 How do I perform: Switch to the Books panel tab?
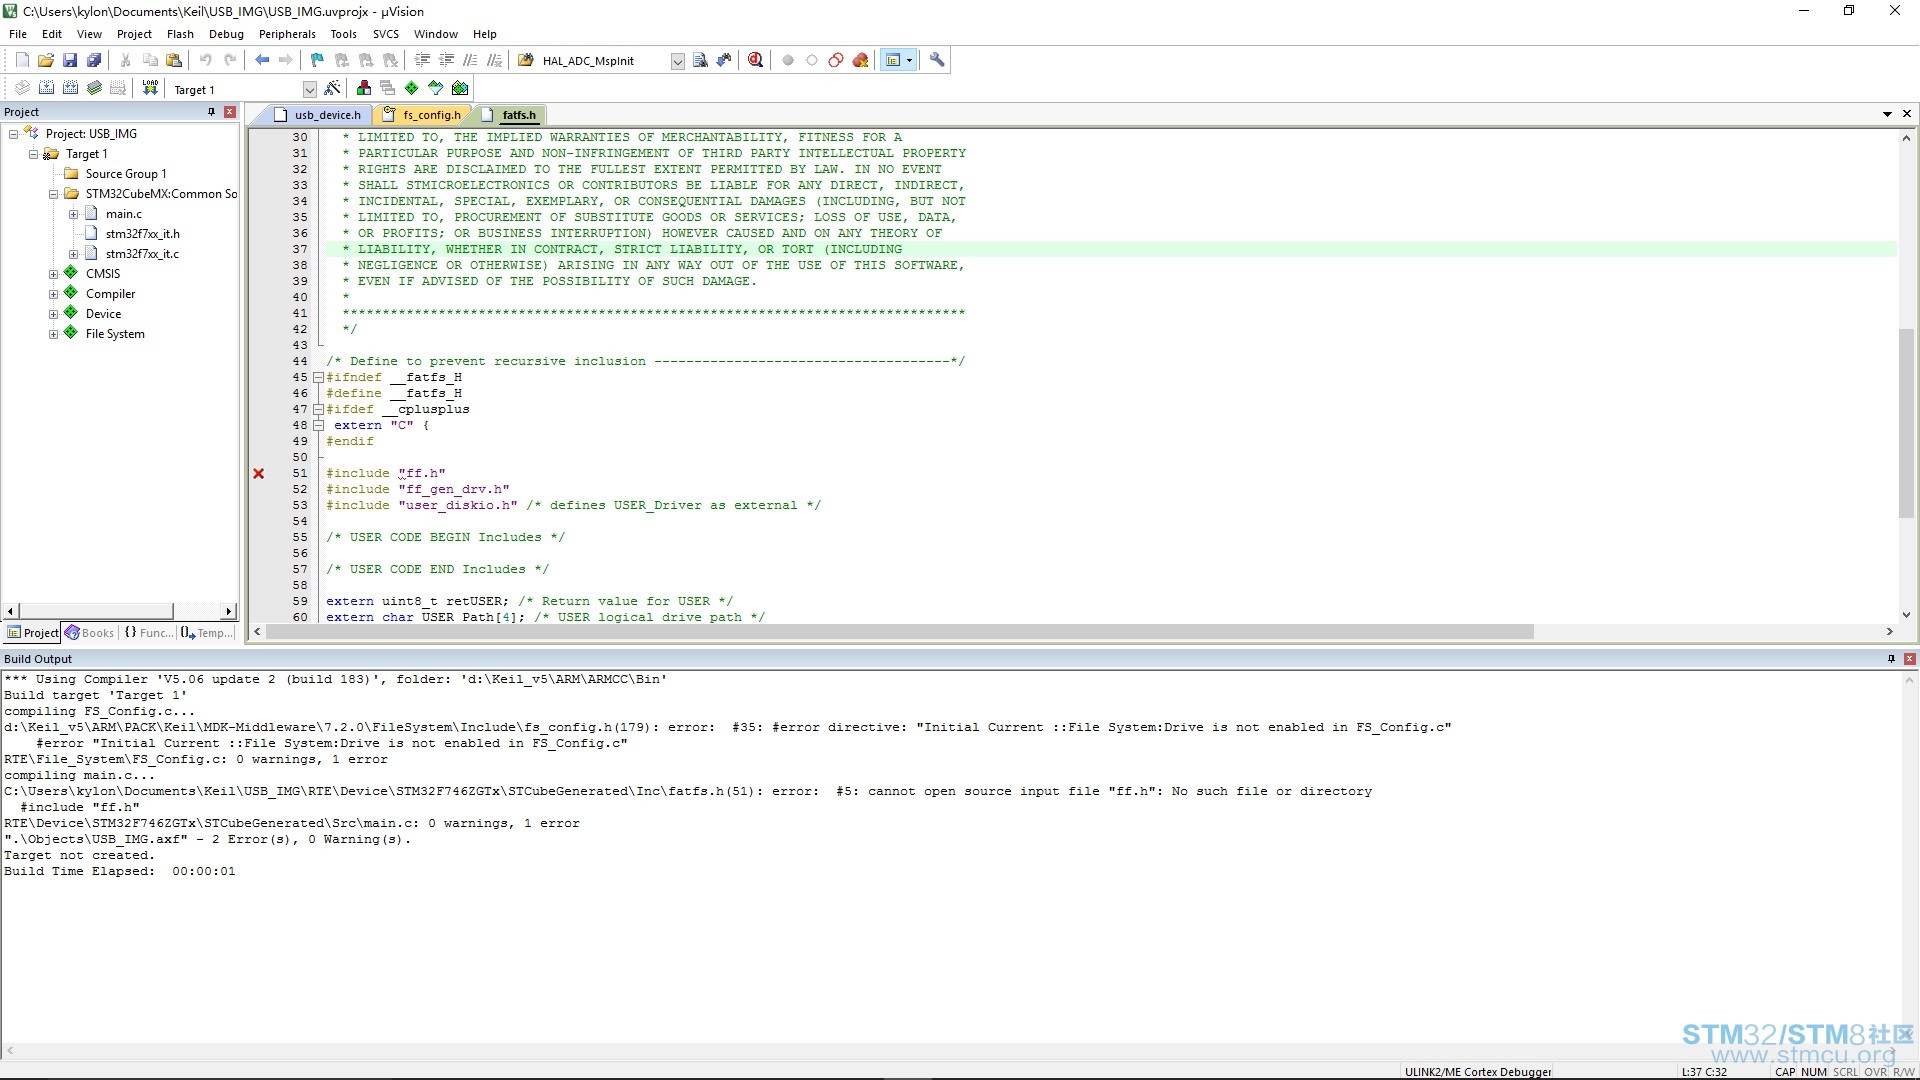pos(89,633)
